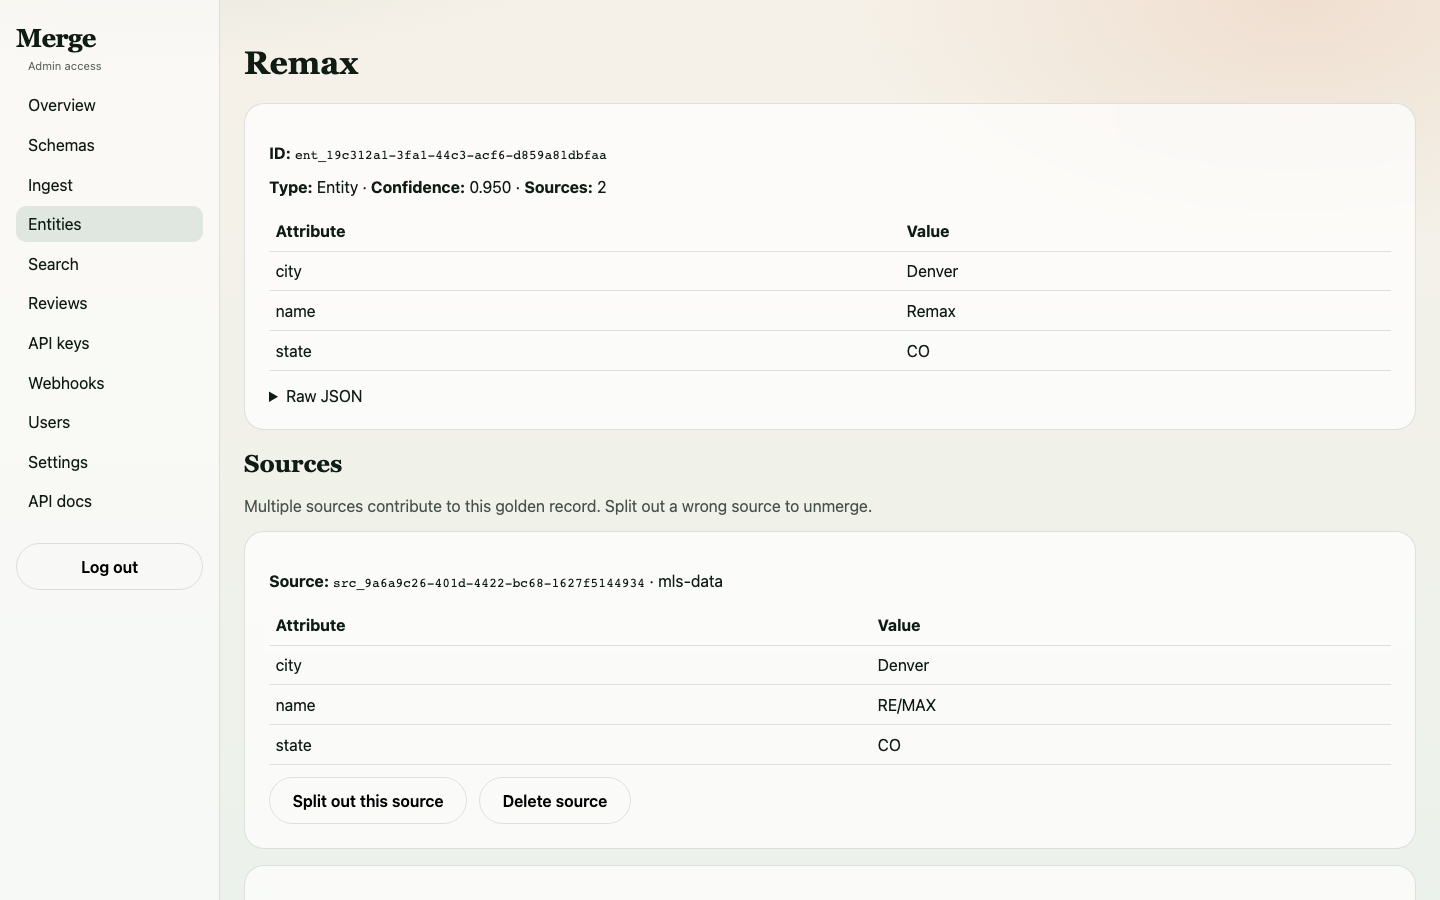Screen dimensions: 1440x900
Task: Open API docs link
Action: pyautogui.click(x=109, y=501)
